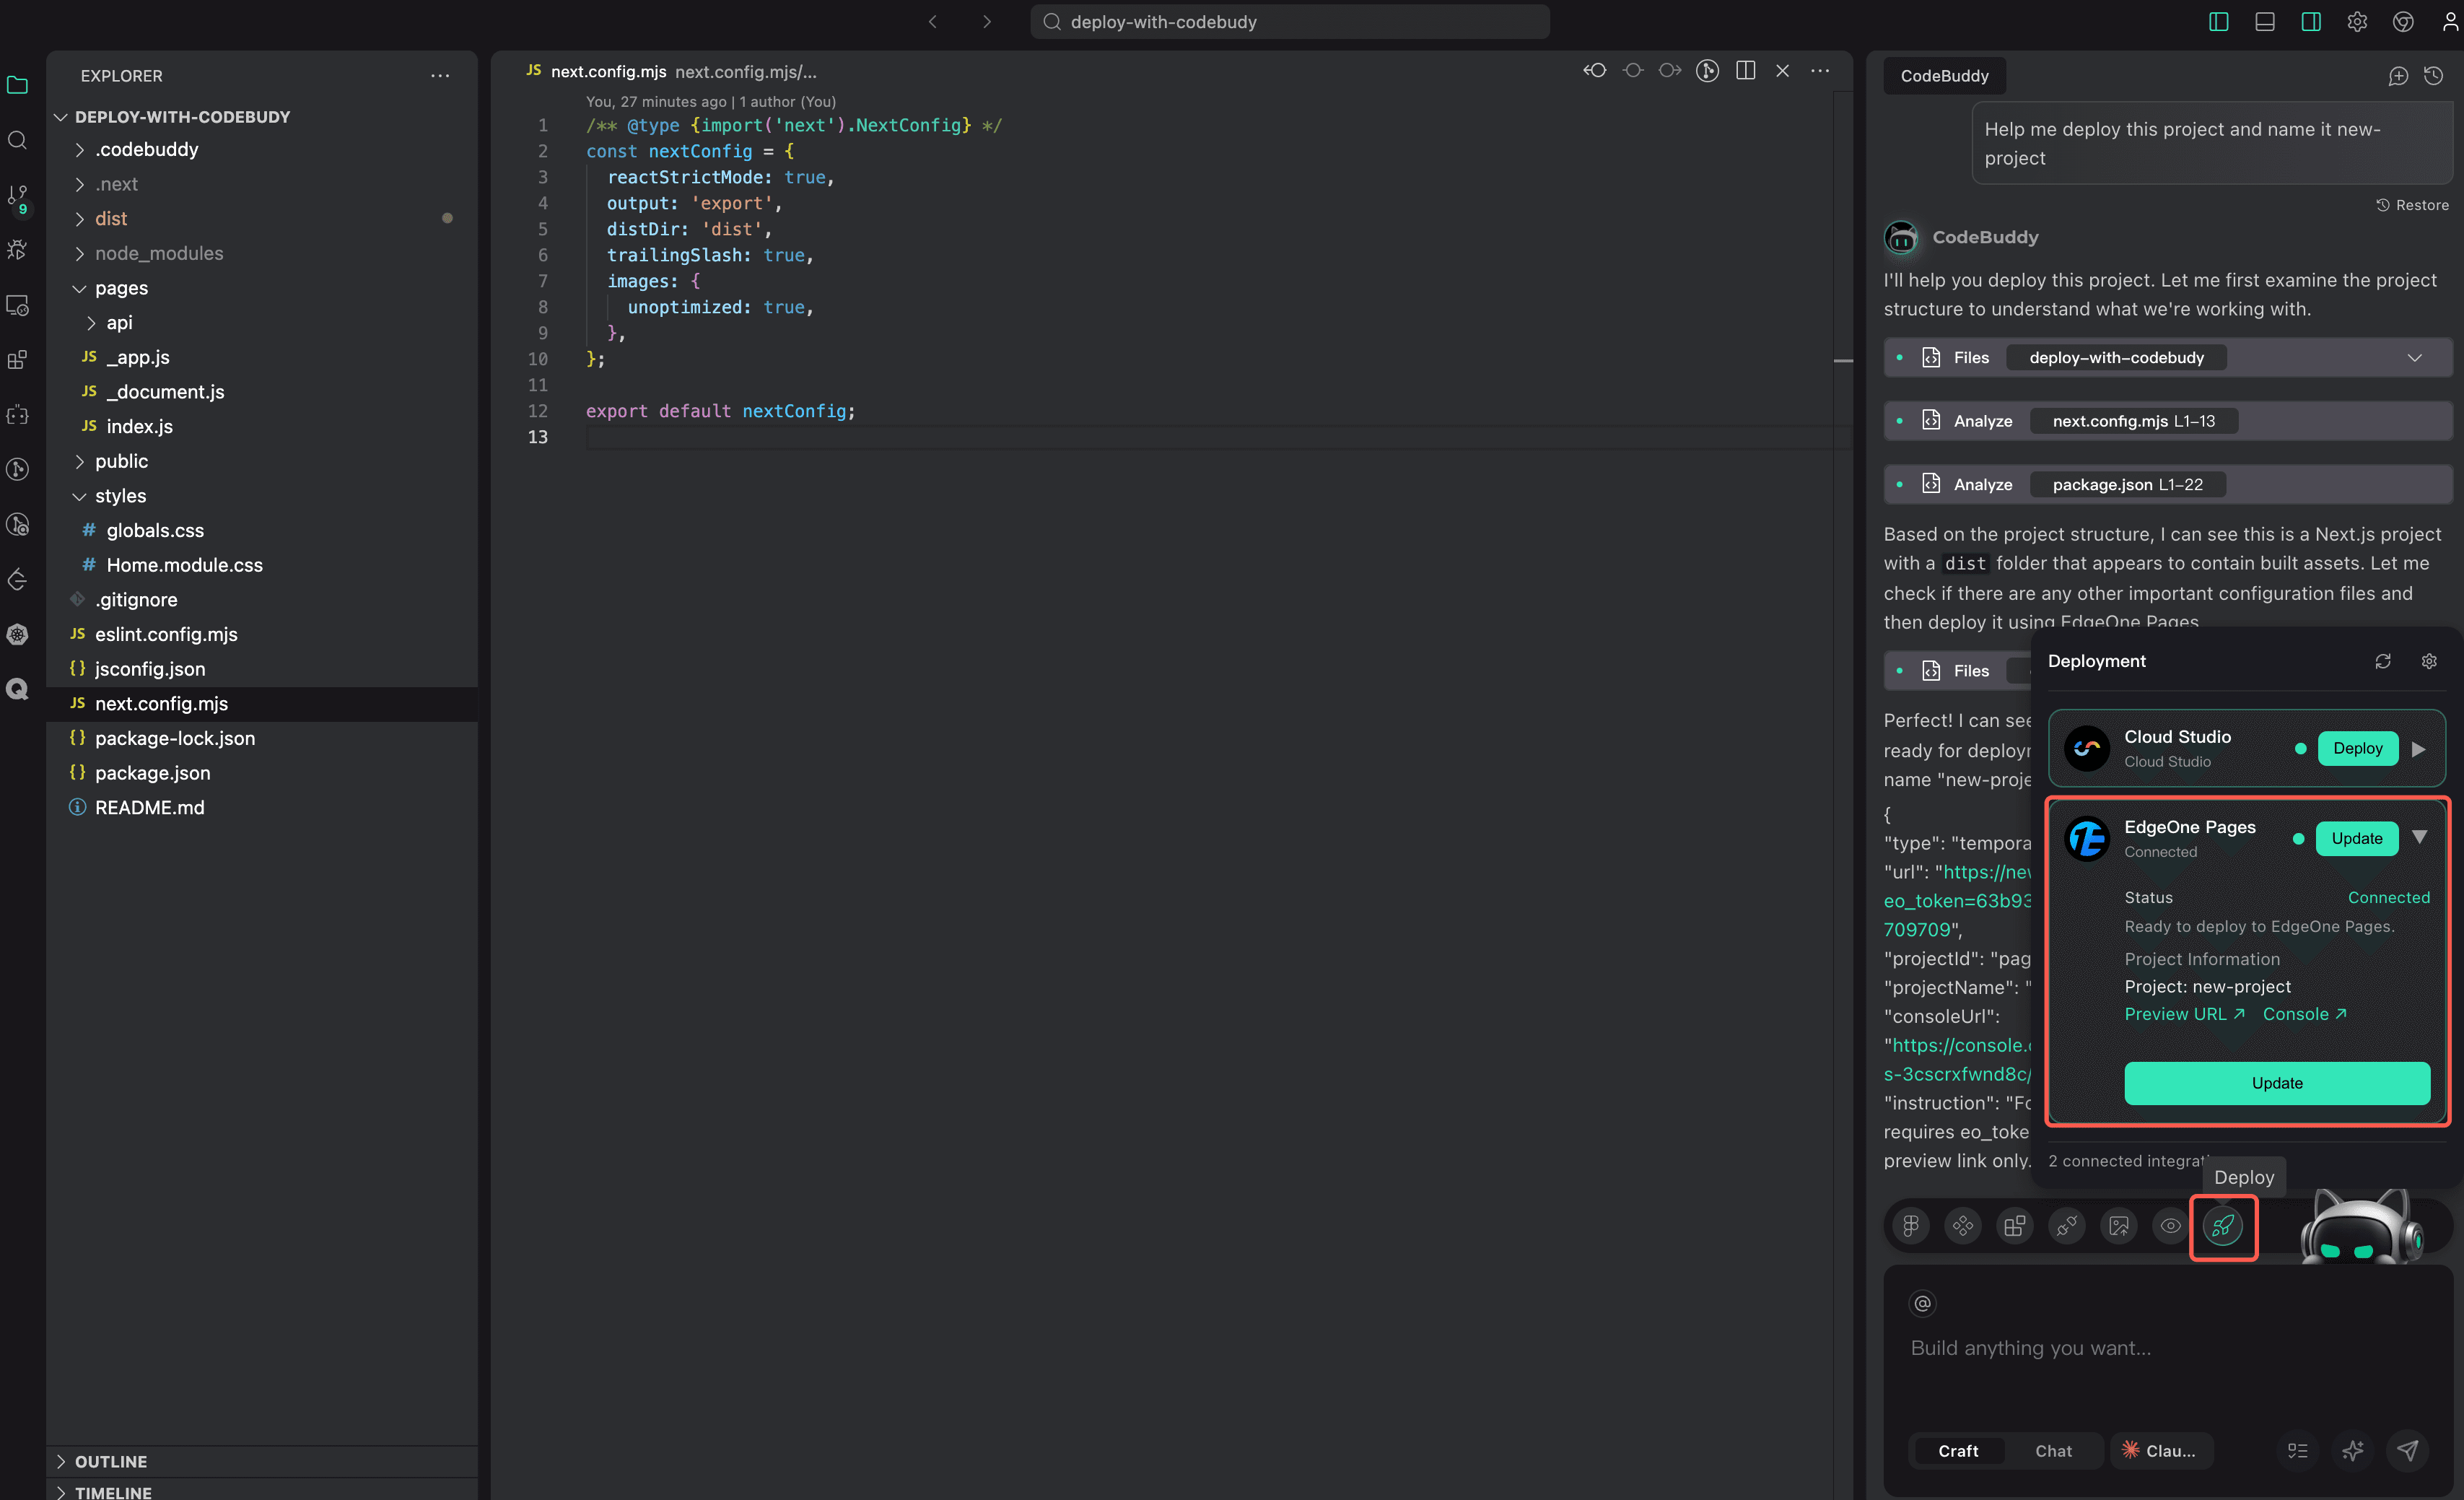2464x1500 pixels.
Task: Click the sparkle enhance prompt icon
Action: click(x=2353, y=1450)
